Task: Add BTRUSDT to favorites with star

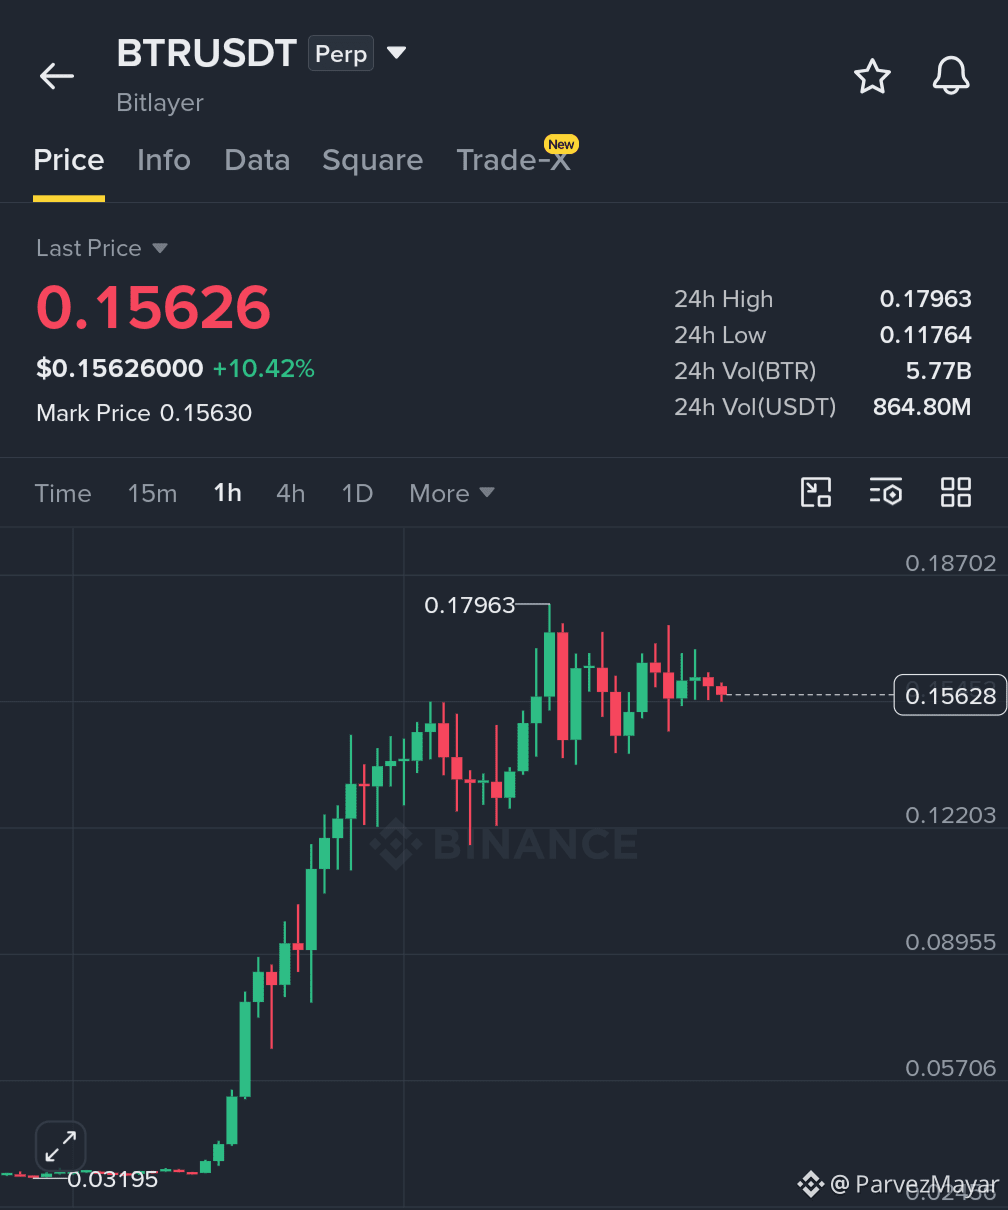Action: point(872,76)
